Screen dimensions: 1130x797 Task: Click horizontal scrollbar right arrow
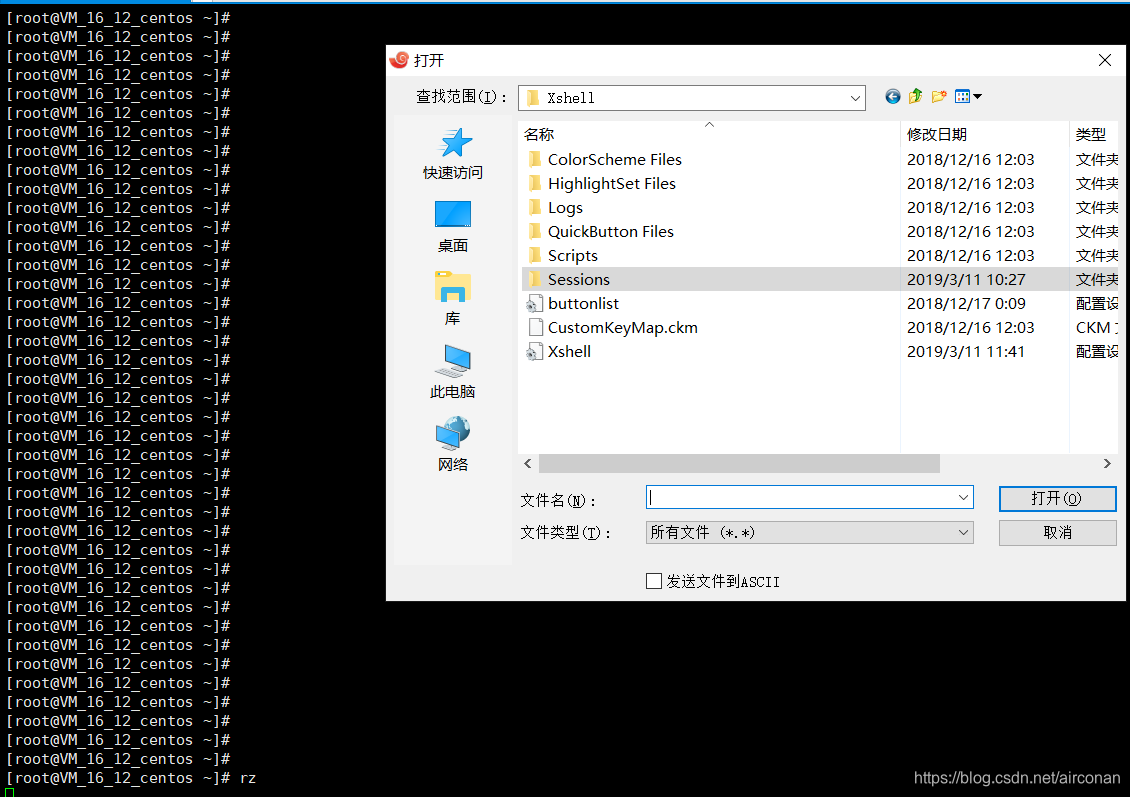pos(1107,463)
